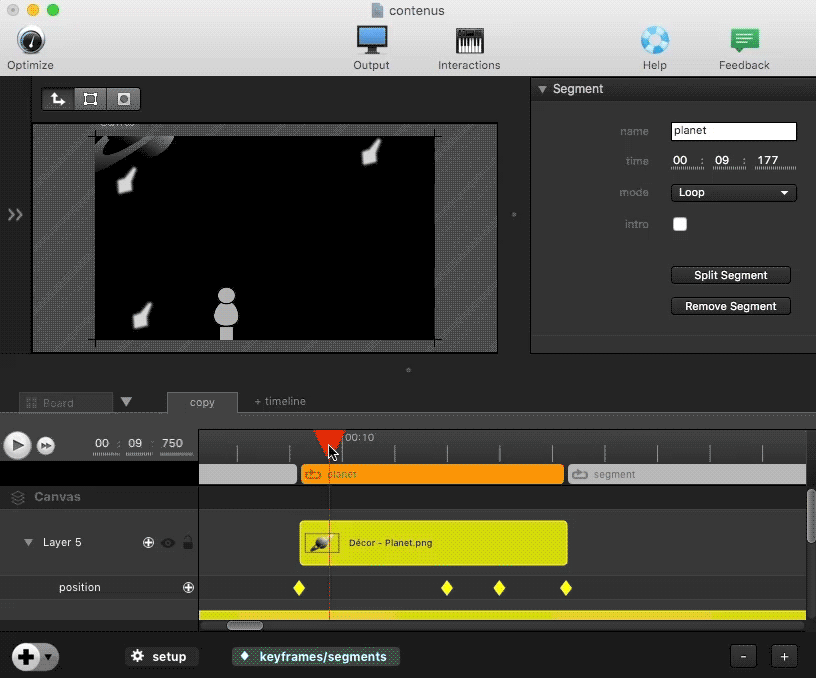Click the fast-forward playback icon
This screenshot has height=678, width=816.
[46, 446]
